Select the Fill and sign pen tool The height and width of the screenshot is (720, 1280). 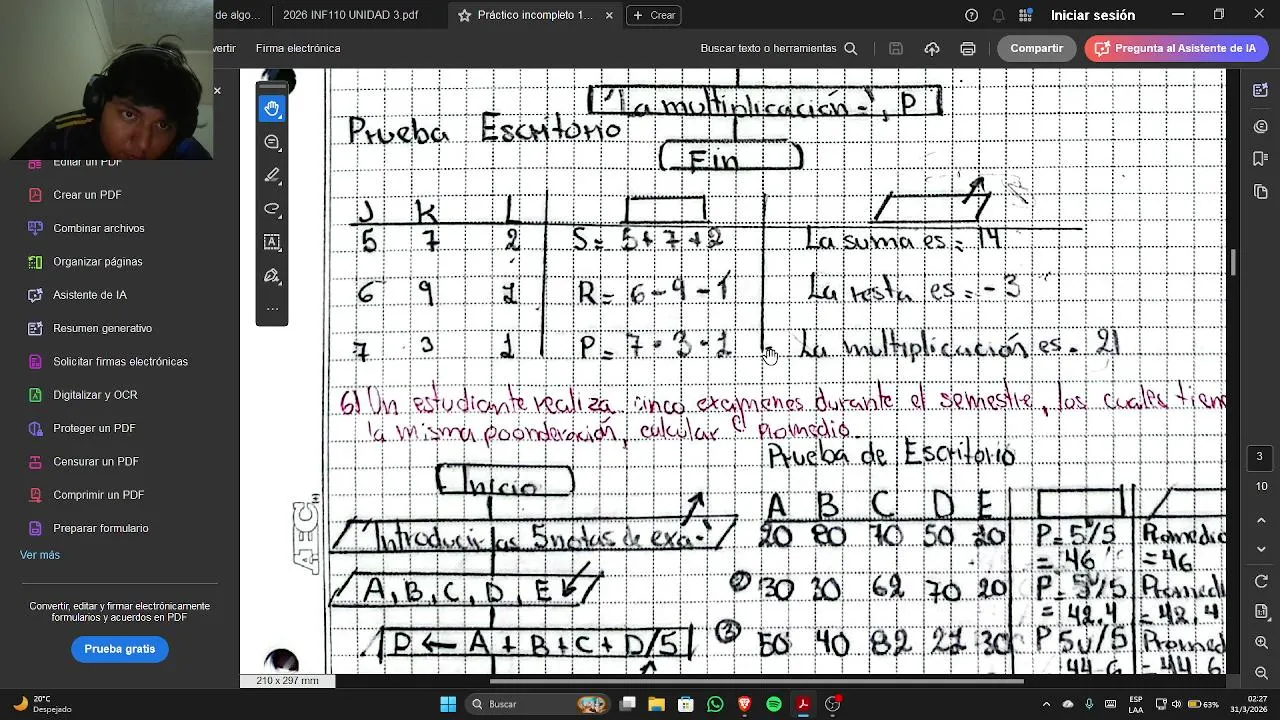[272, 275]
